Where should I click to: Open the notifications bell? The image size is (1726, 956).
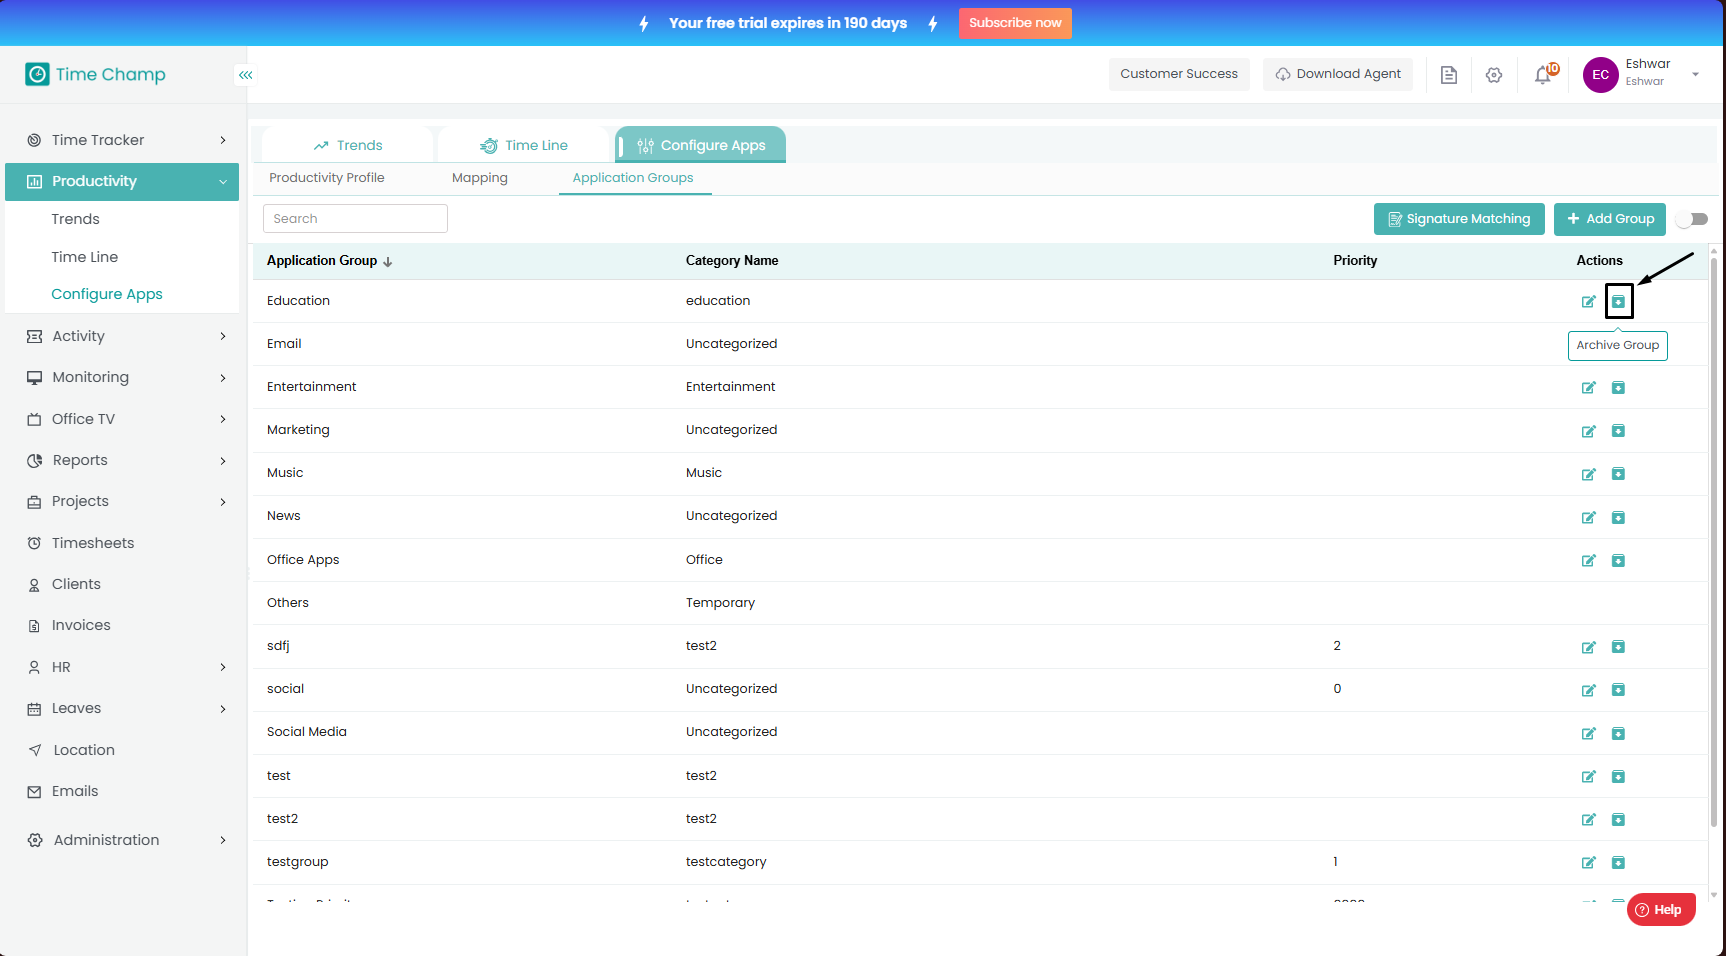pyautogui.click(x=1544, y=74)
